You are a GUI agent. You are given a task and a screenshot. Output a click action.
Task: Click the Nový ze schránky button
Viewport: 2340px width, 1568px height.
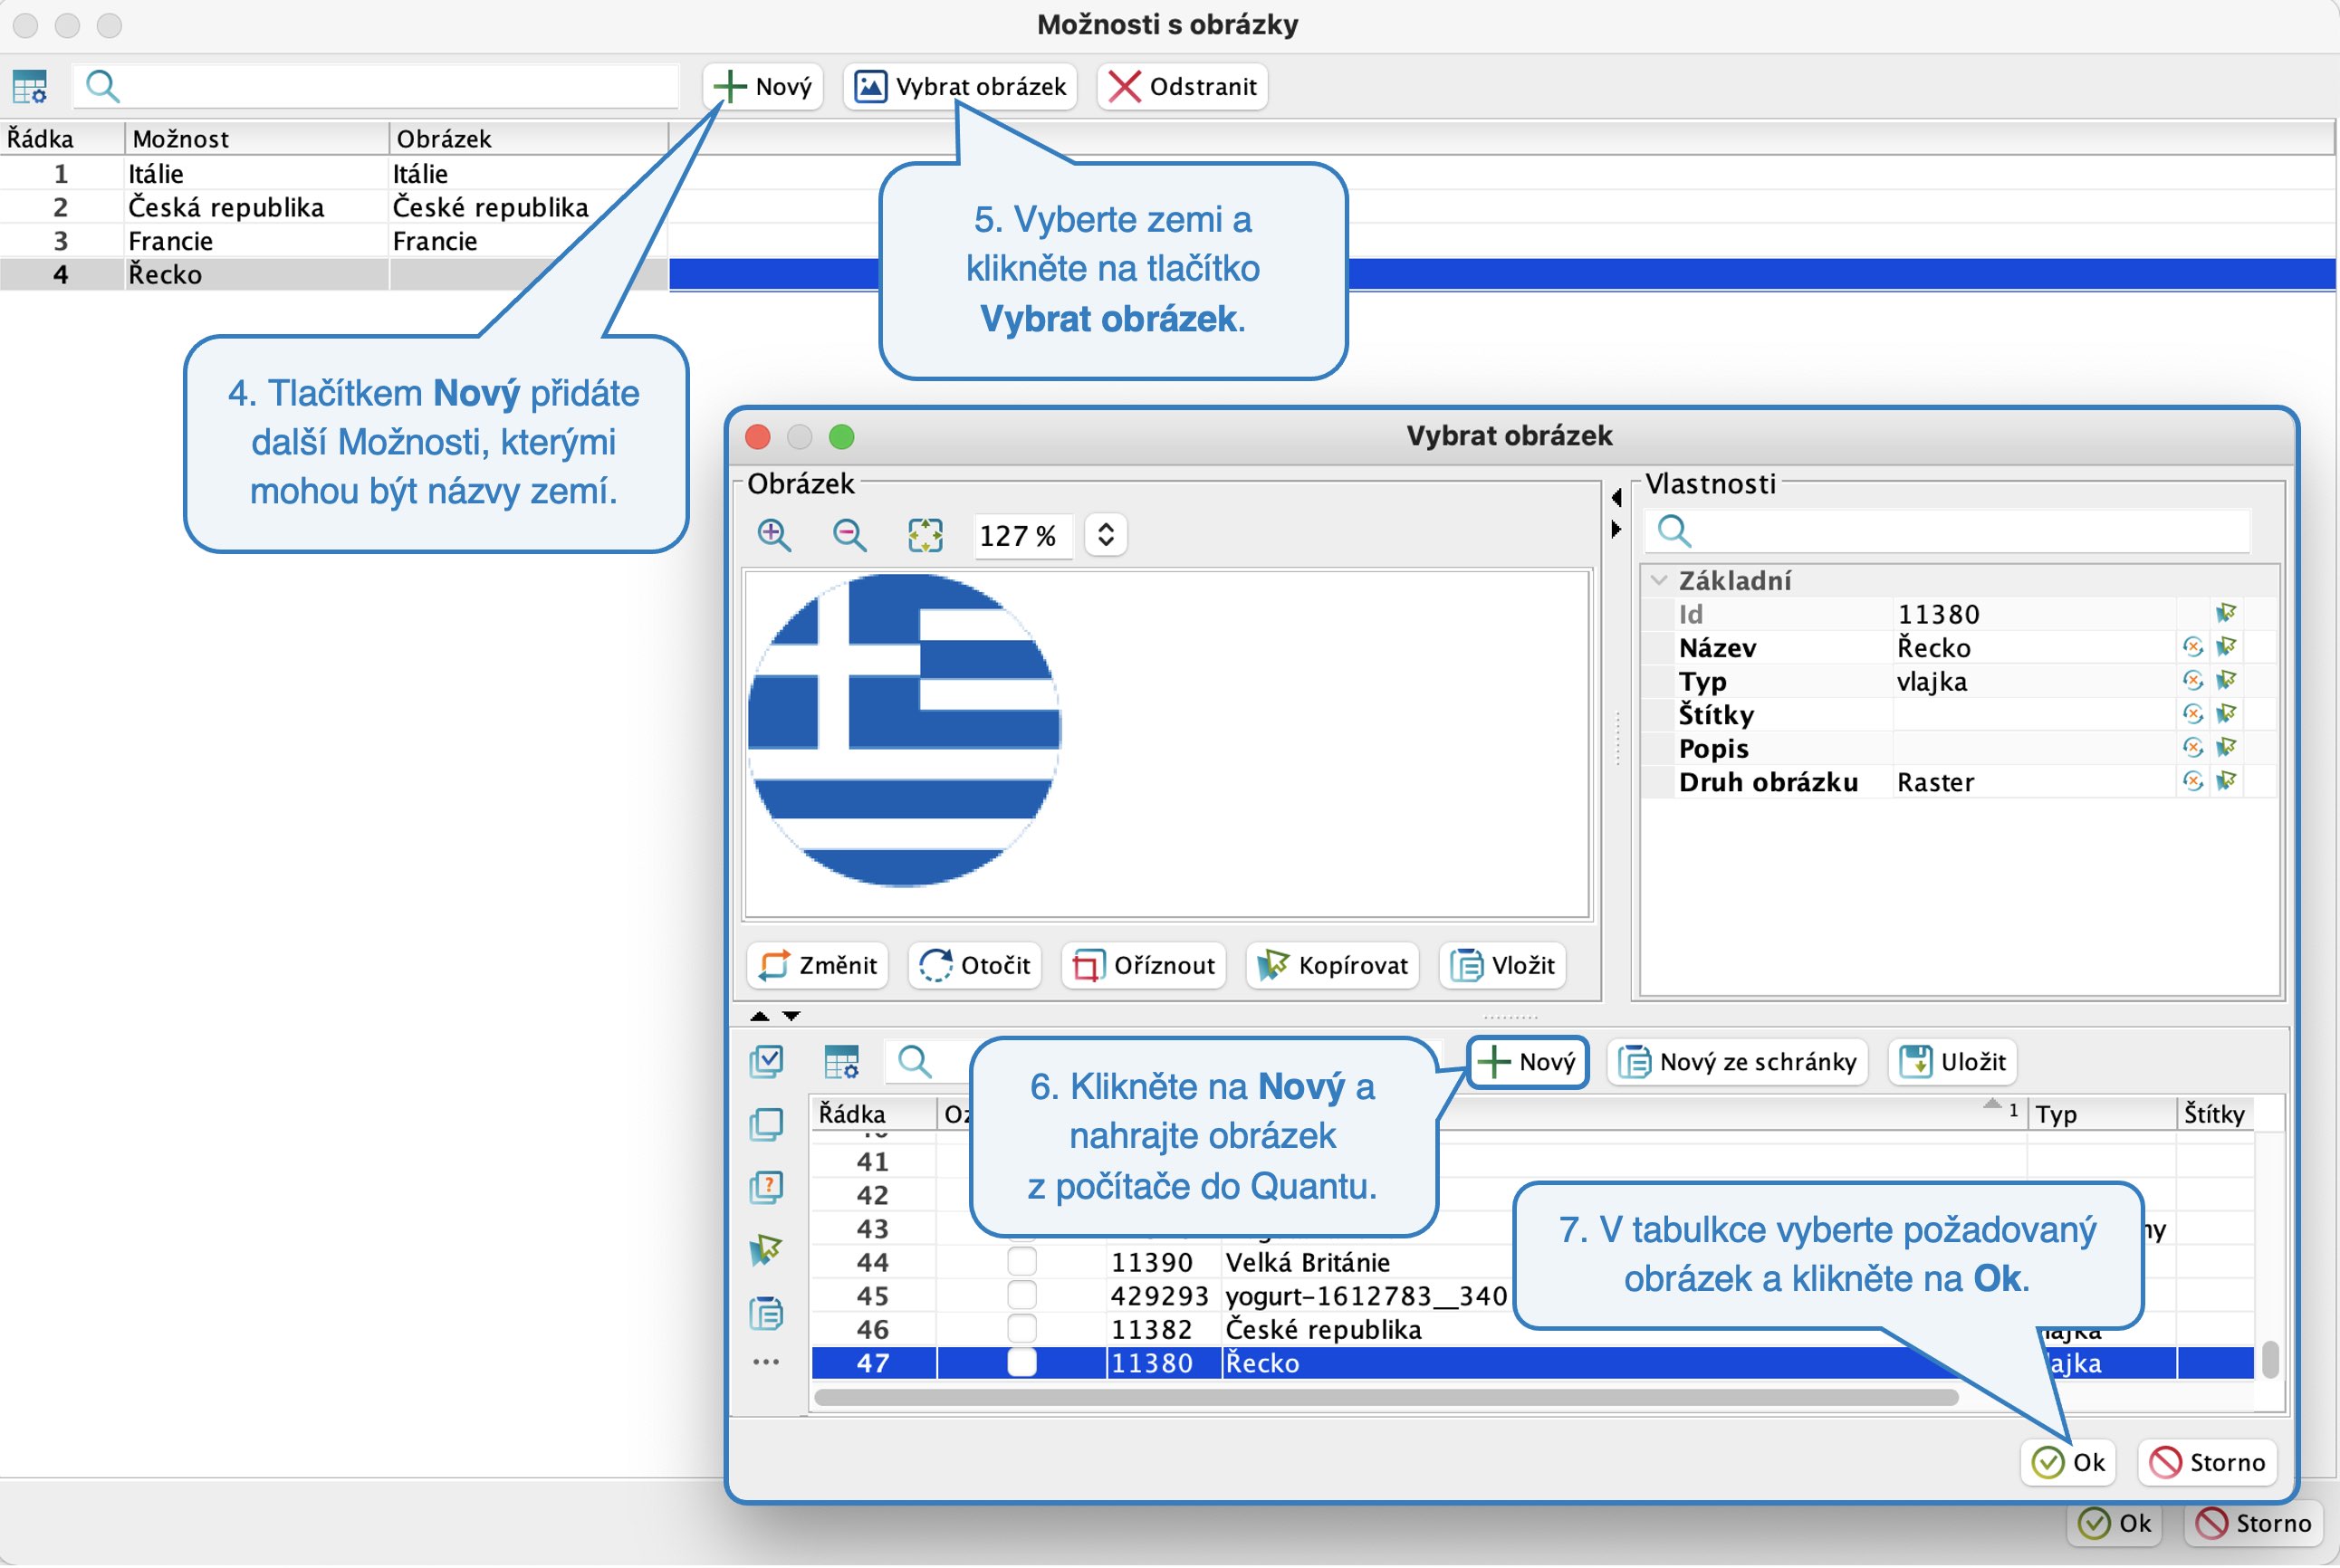(x=1738, y=1062)
